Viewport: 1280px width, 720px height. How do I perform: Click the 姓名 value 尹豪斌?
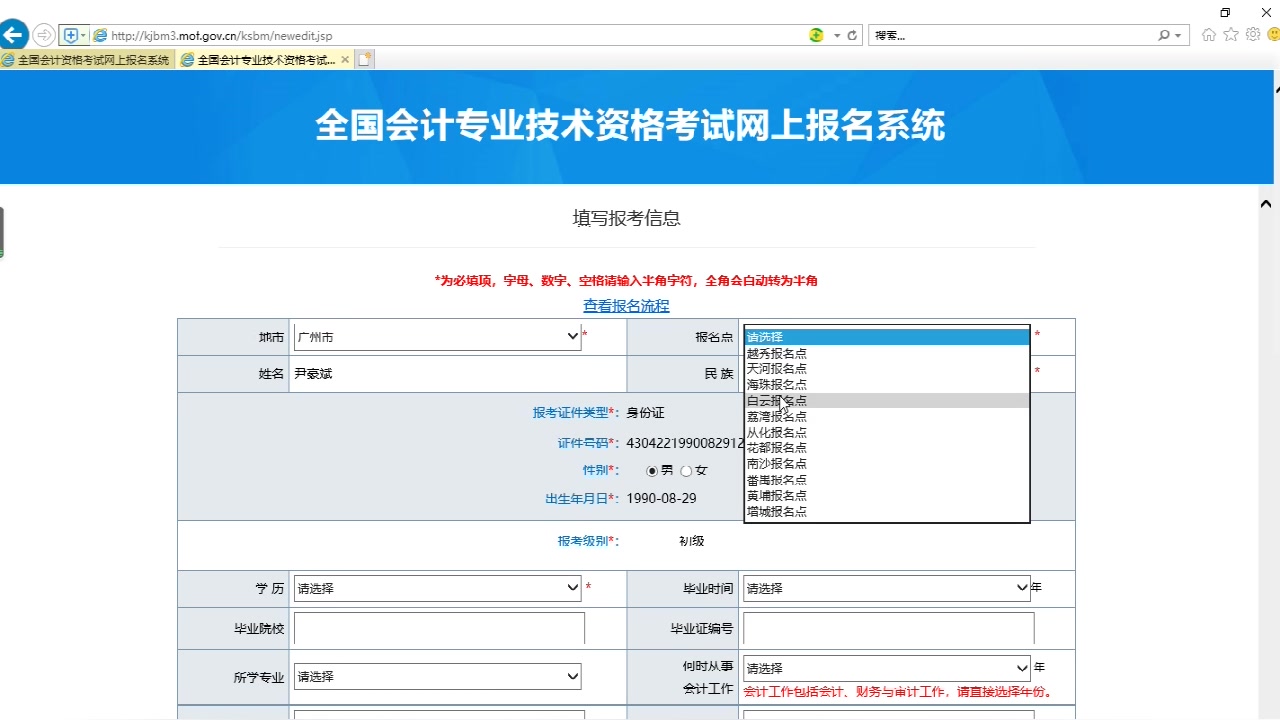[x=313, y=374]
